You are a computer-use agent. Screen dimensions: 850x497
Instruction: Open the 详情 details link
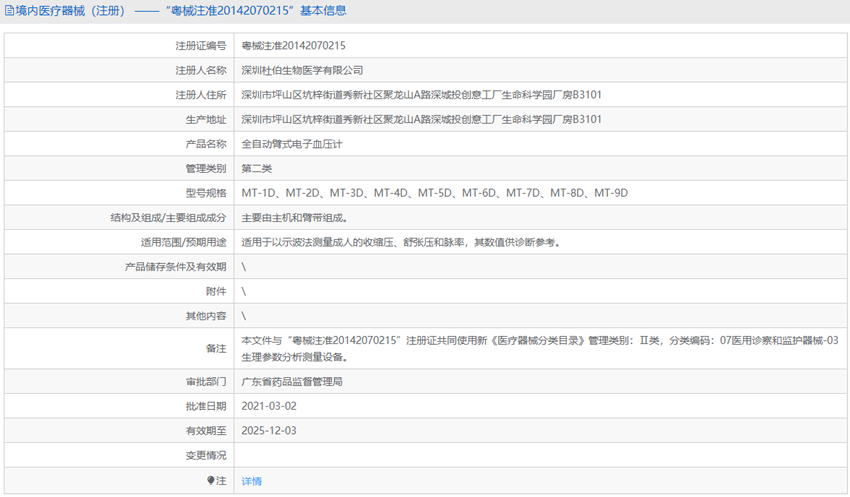(252, 481)
